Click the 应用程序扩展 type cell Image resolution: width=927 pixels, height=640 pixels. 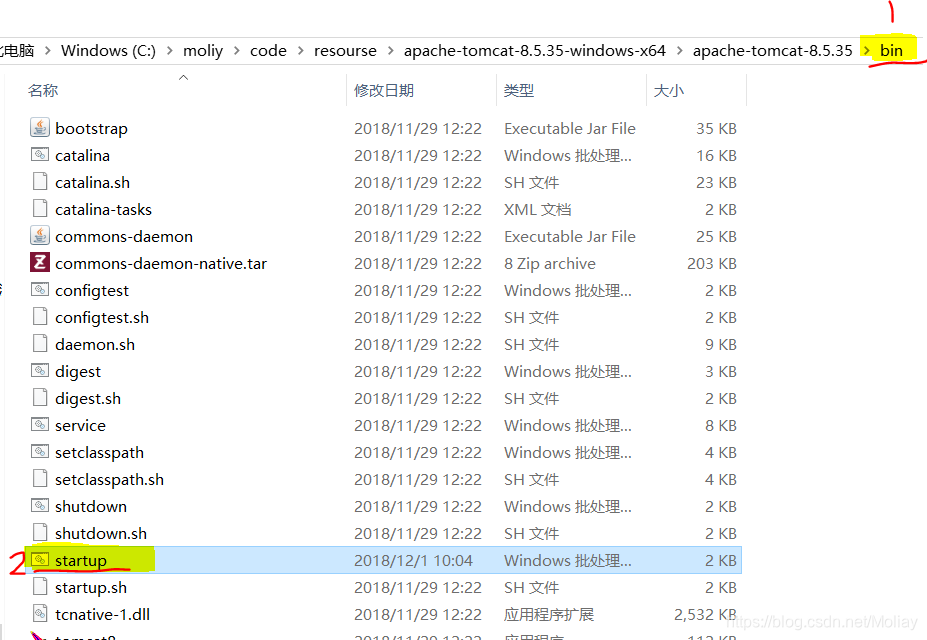[549, 615]
